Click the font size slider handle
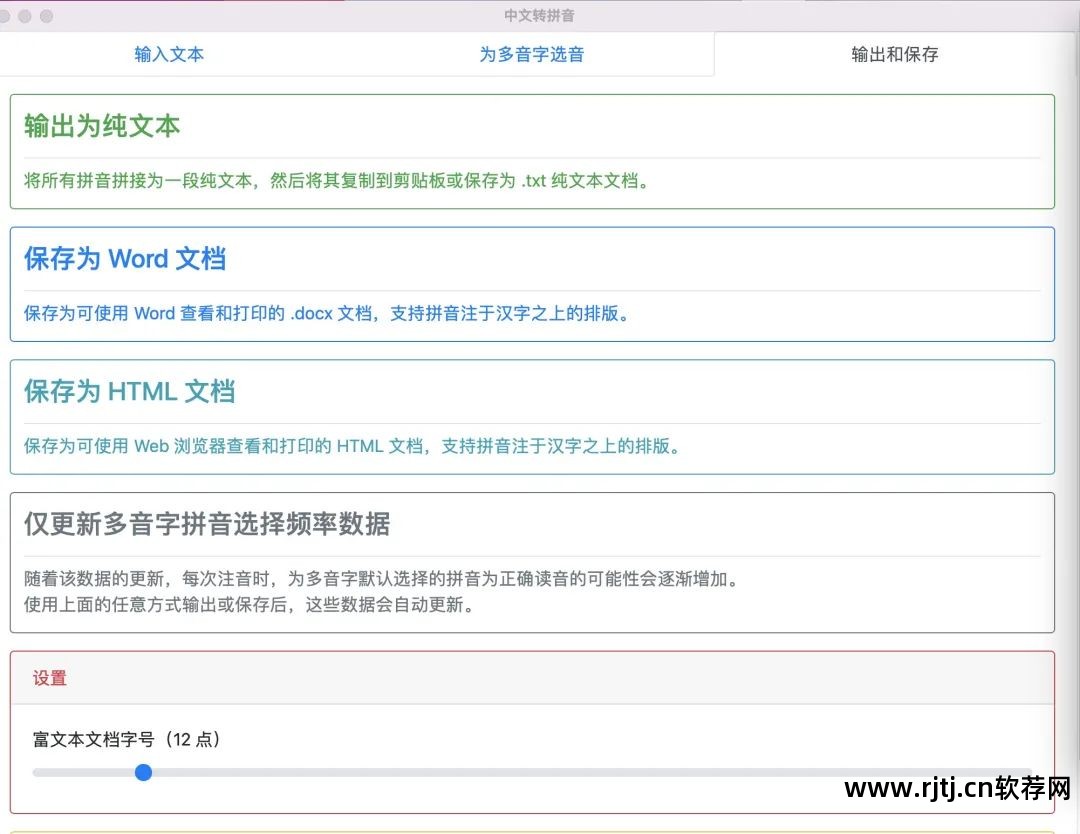The image size is (1080, 834). [x=143, y=772]
